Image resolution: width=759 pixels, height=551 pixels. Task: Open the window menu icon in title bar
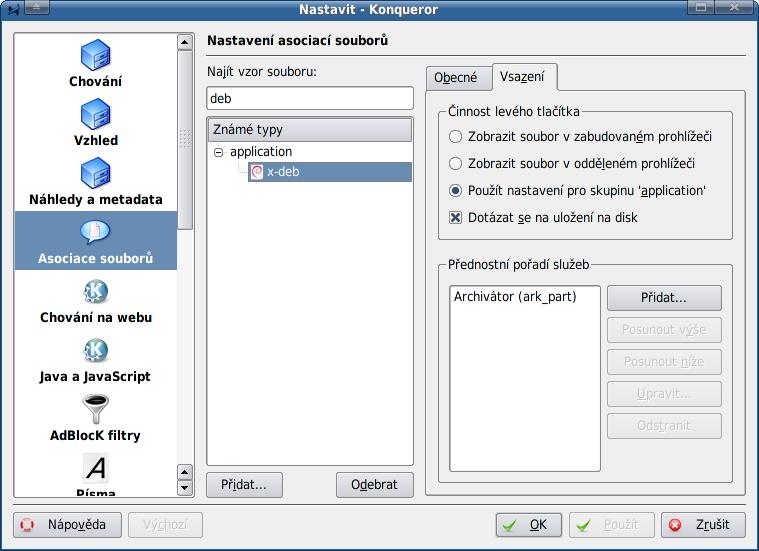coord(13,8)
